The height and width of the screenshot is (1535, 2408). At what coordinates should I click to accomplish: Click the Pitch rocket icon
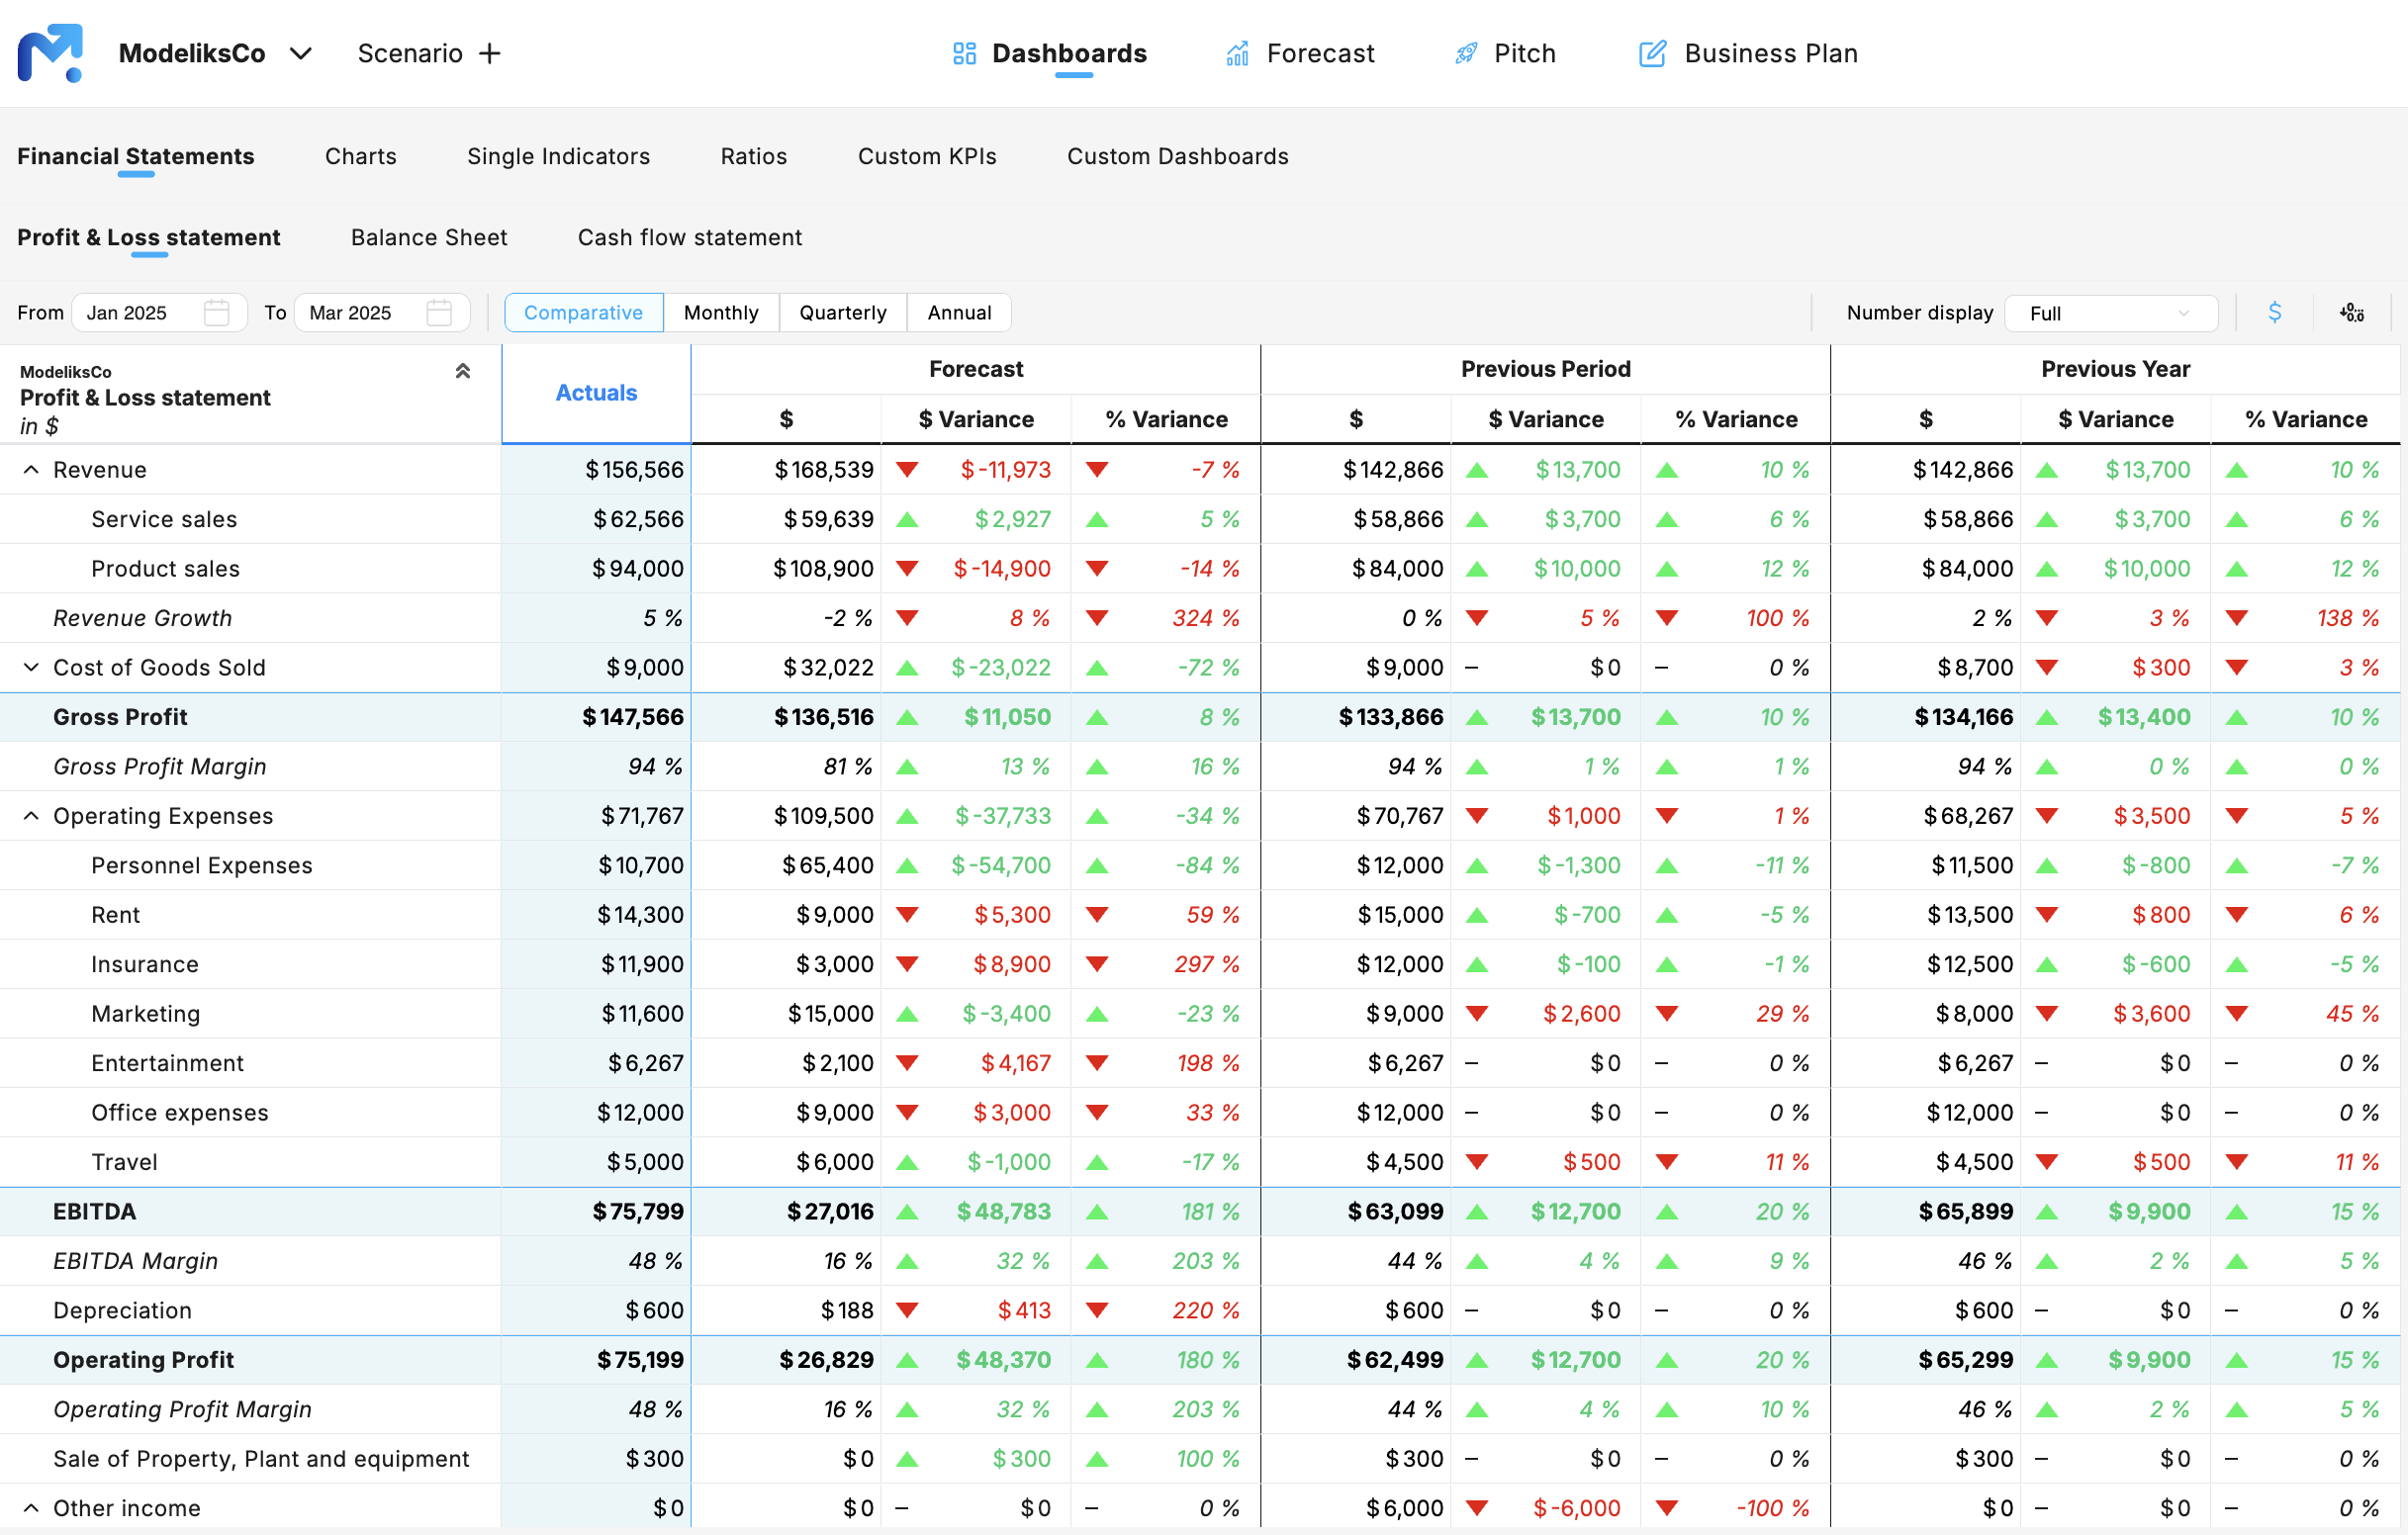tap(1465, 53)
